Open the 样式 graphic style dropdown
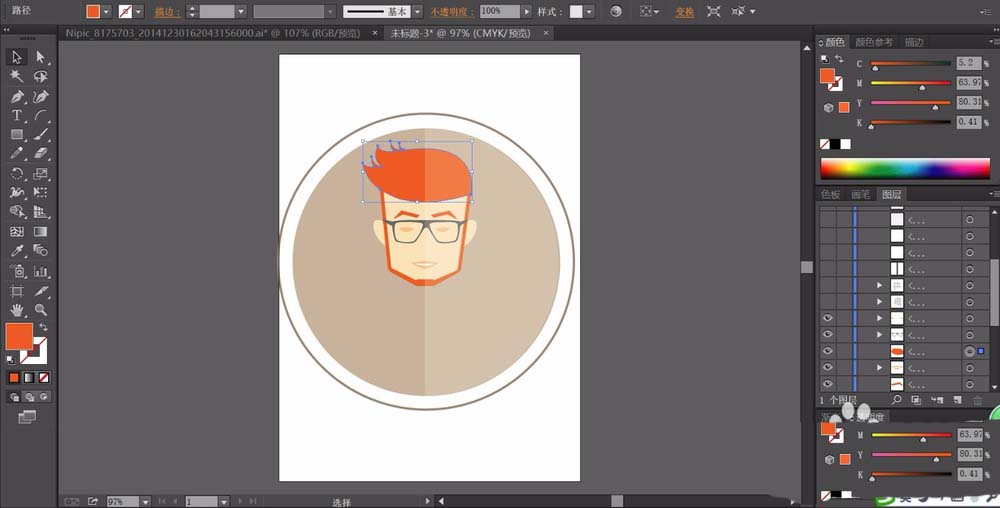 coord(589,11)
